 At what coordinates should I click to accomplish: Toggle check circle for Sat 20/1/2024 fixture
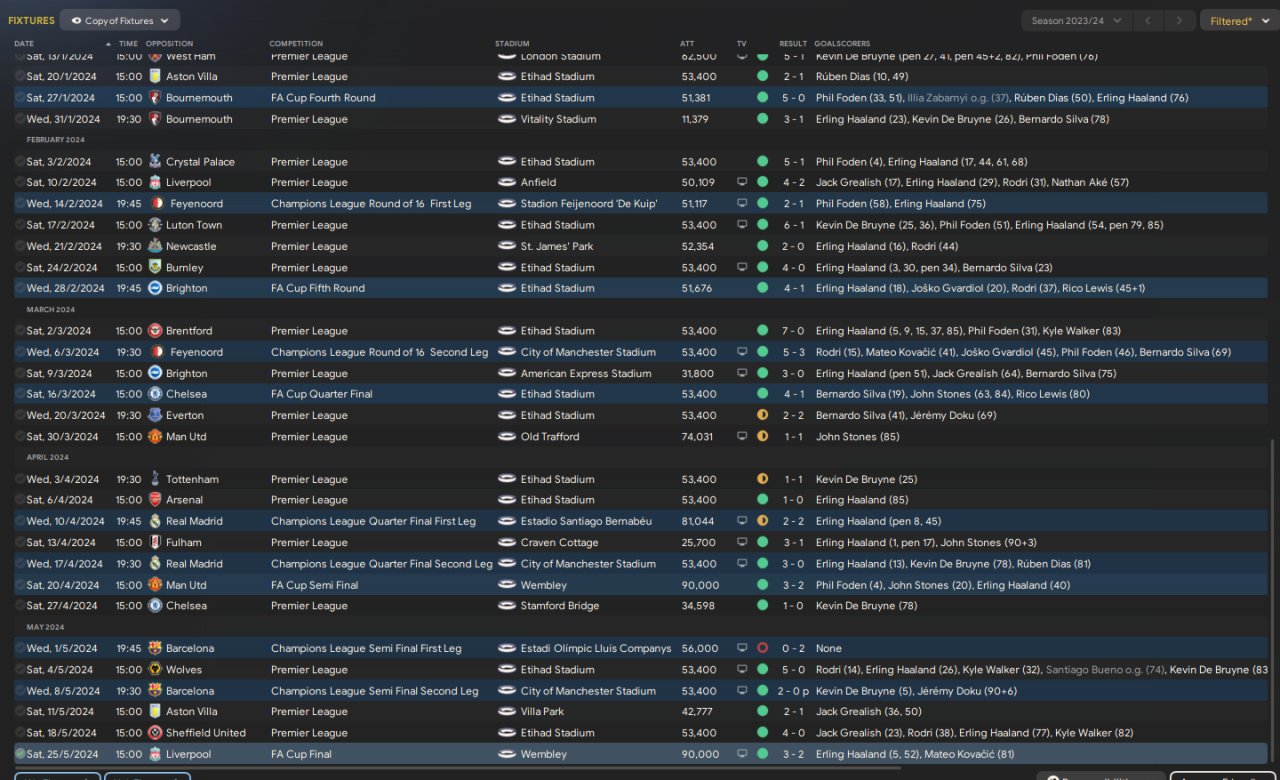(20, 76)
